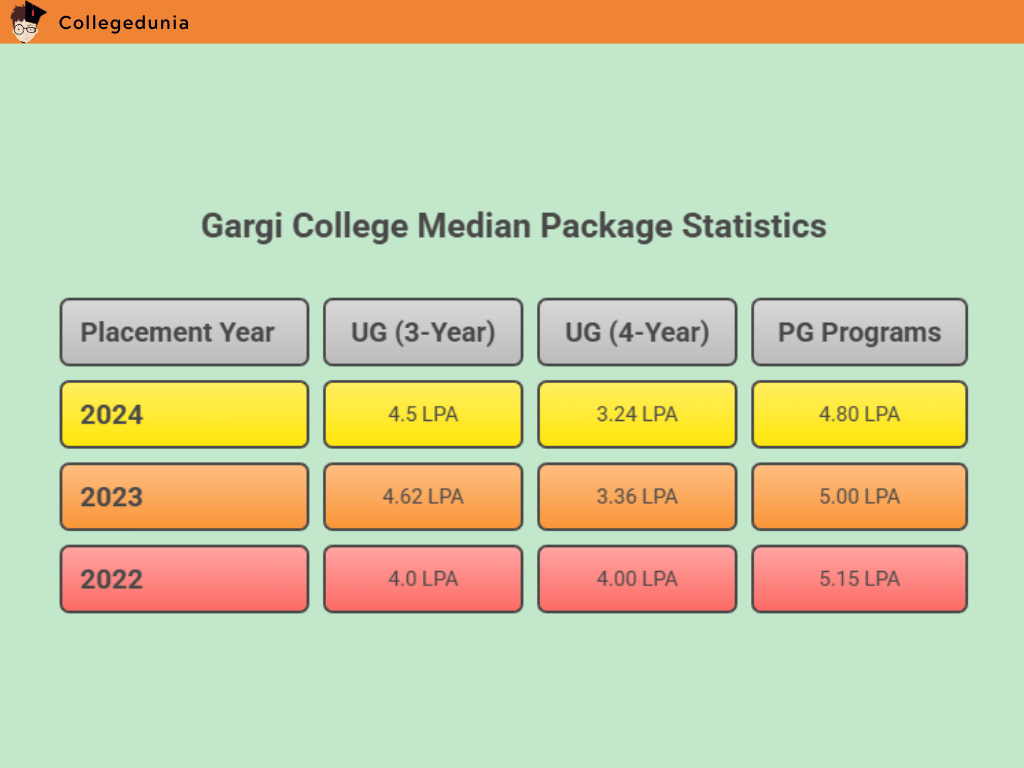
Task: Select the Placement Year header cell
Action: 184,332
